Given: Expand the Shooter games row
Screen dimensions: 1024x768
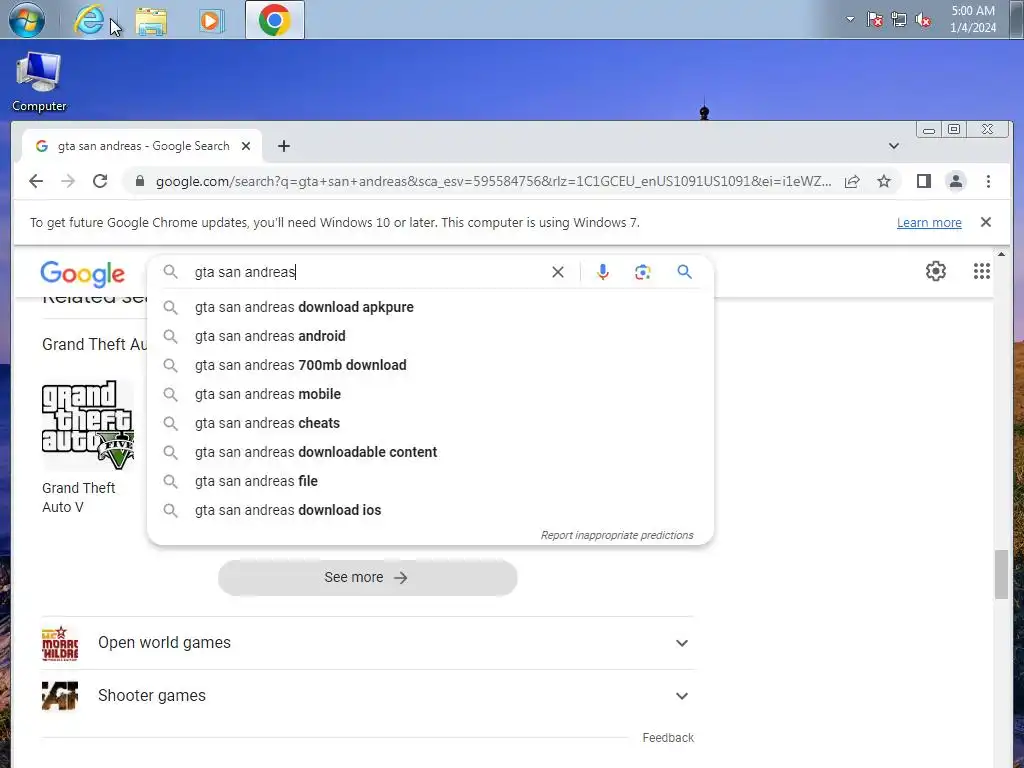Looking at the screenshot, I should (367, 696).
